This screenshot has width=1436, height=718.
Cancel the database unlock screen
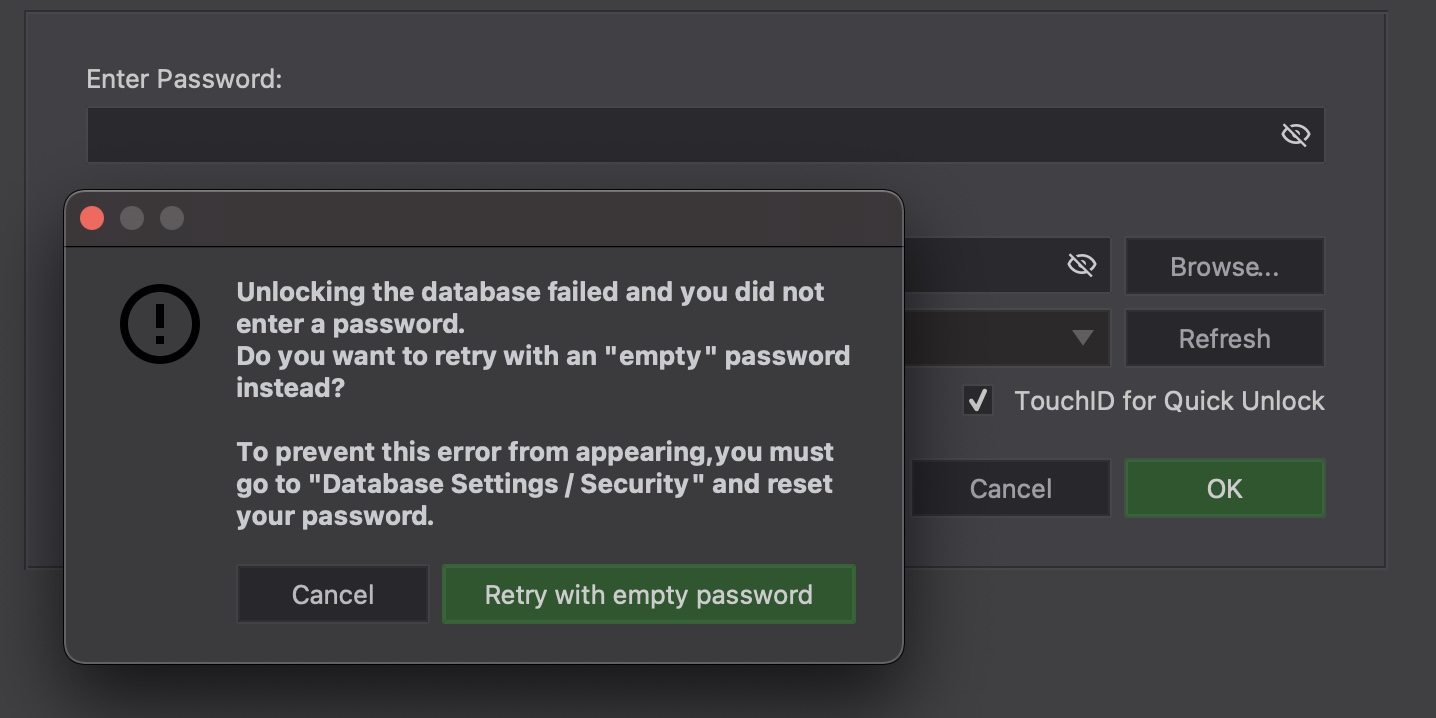coord(1010,488)
